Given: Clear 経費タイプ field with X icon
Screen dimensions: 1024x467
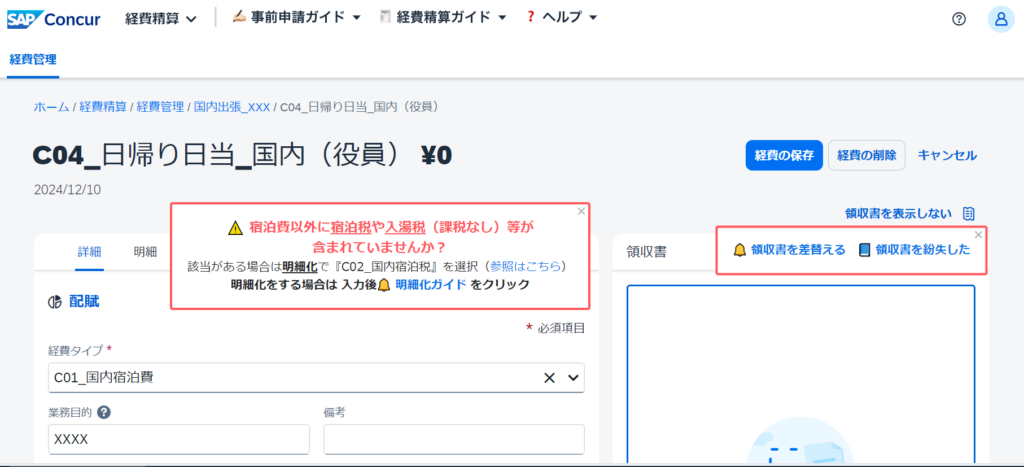Looking at the screenshot, I should 549,377.
